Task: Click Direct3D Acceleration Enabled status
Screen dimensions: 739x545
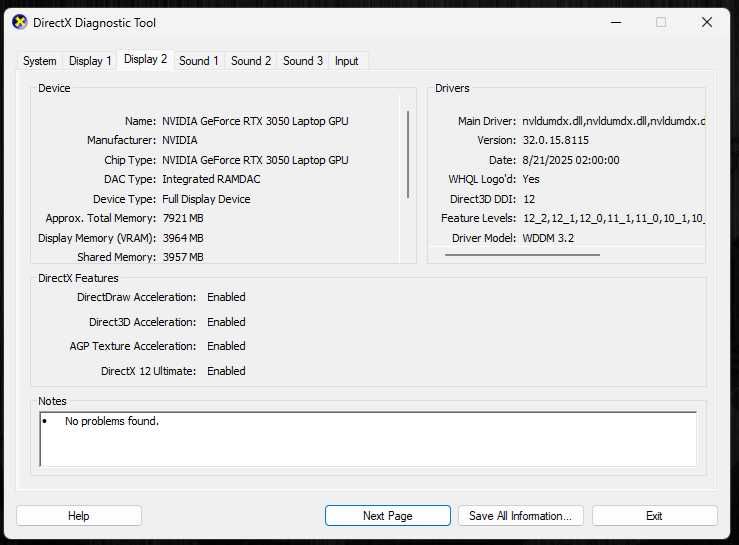Action: [x=226, y=322]
